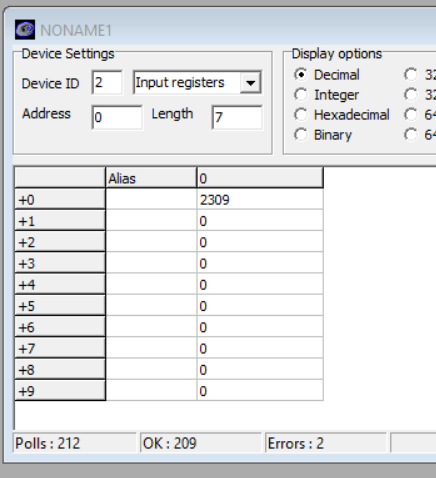Click the value cell in row +2
Image resolution: width=436 pixels, height=478 pixels.
click(x=260, y=242)
